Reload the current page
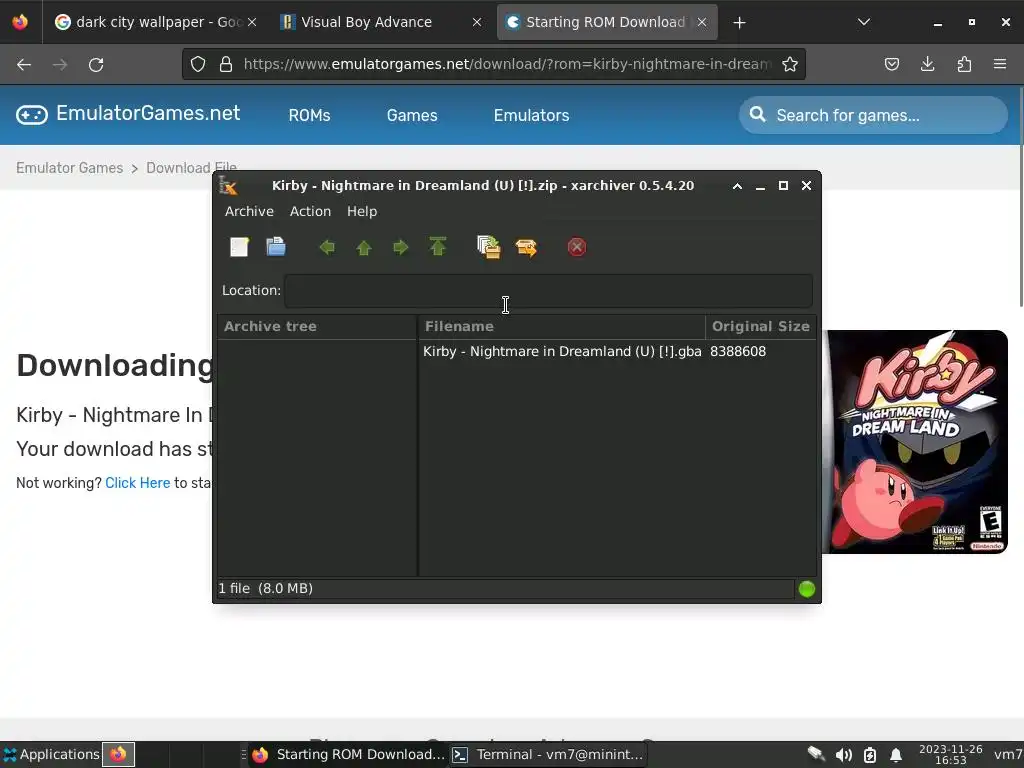This screenshot has height=768, width=1024. (x=96, y=64)
